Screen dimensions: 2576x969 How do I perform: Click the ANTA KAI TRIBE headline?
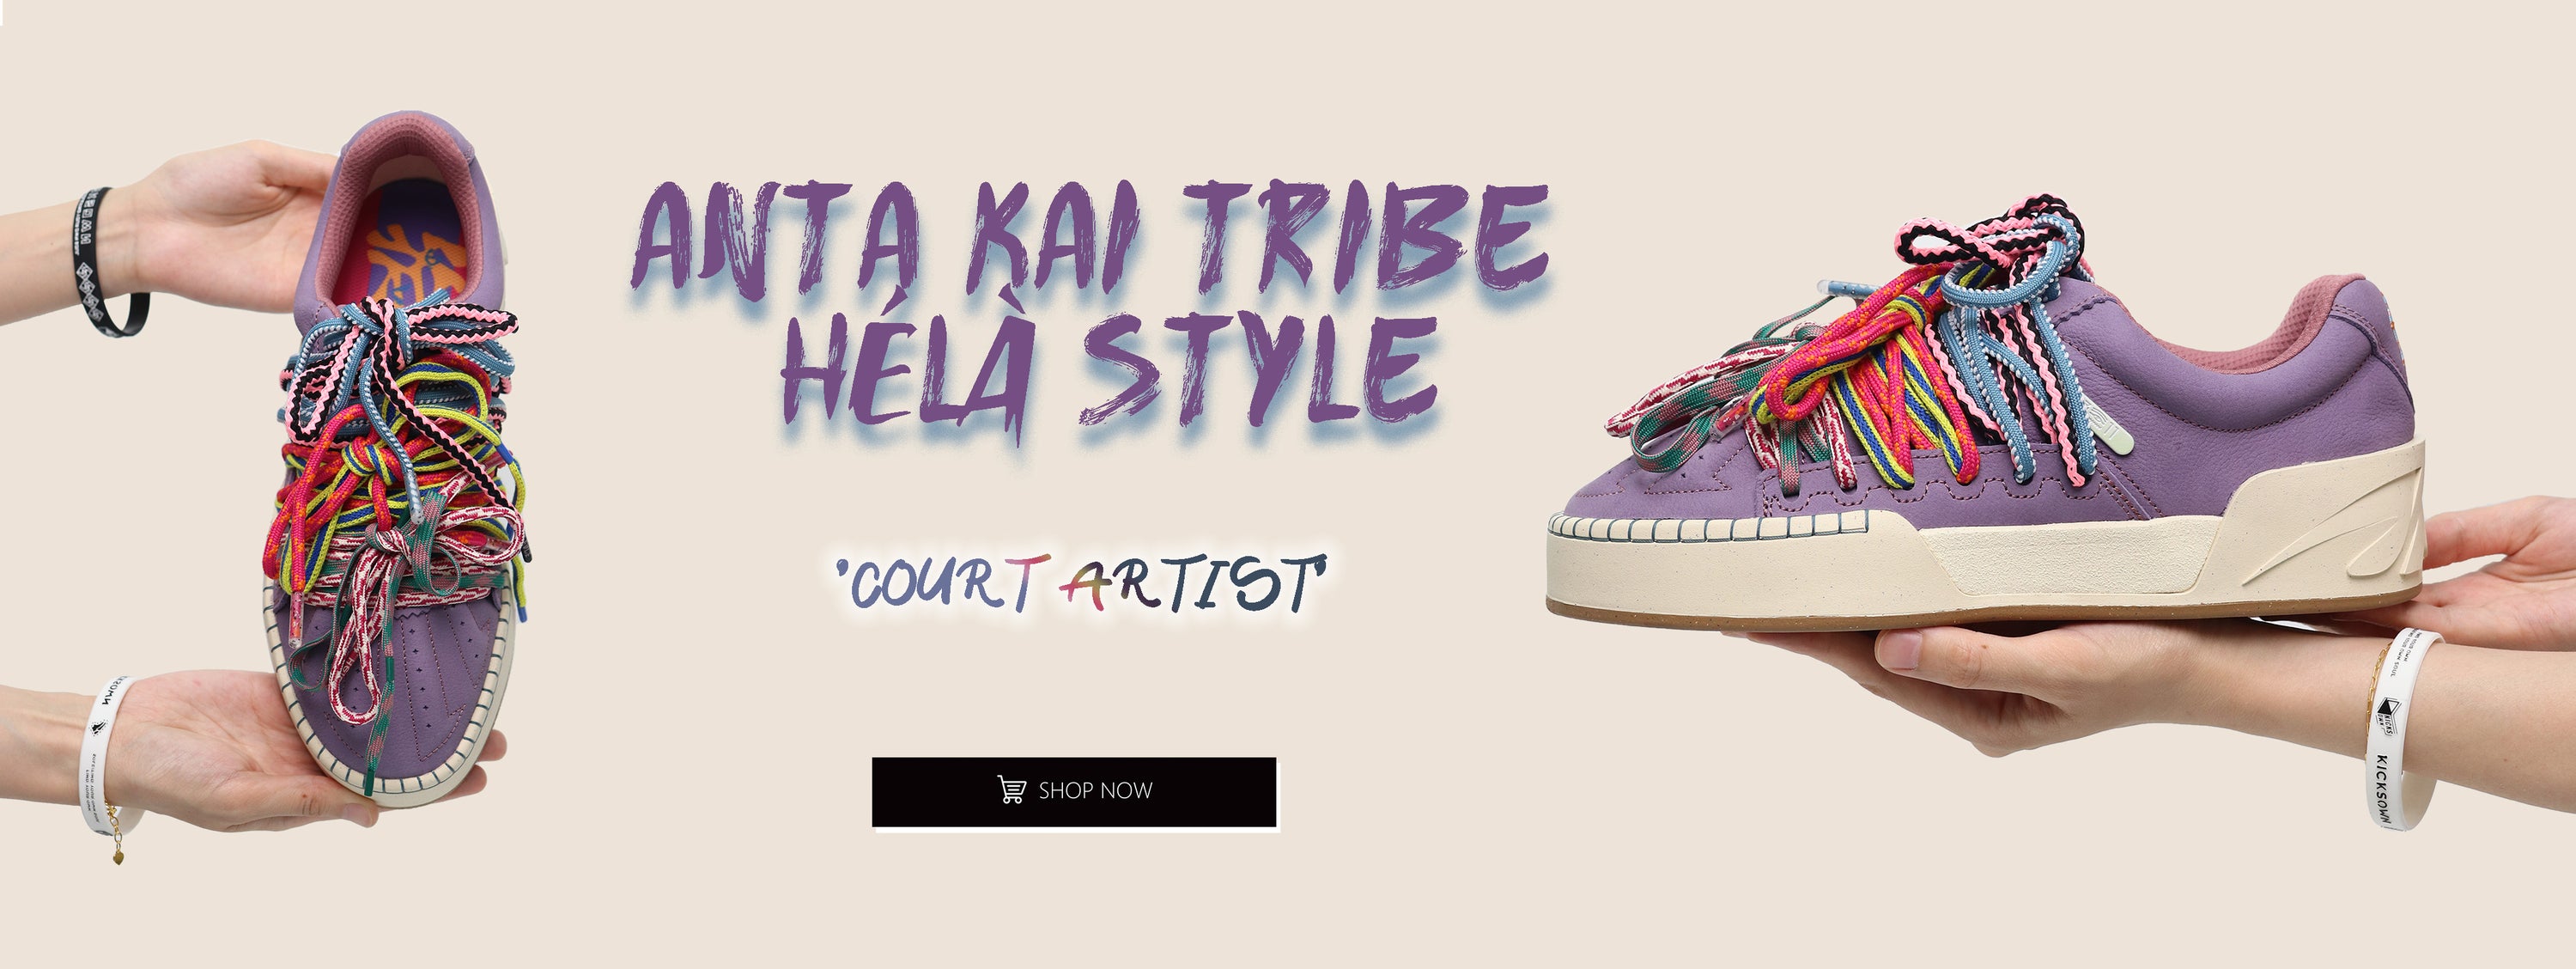[x=1091, y=241]
